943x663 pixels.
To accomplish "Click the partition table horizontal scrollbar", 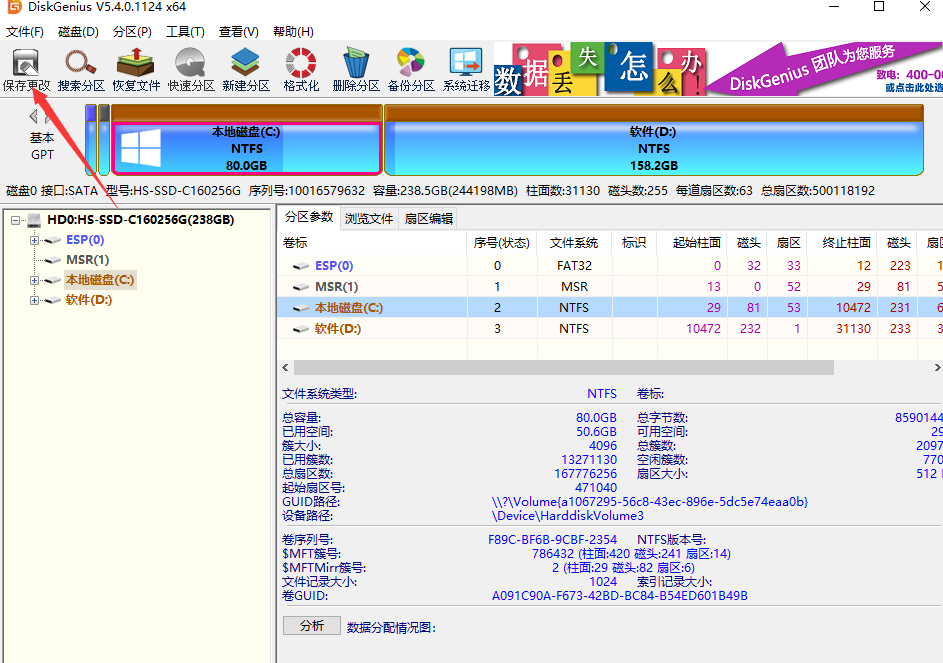I will [560, 368].
